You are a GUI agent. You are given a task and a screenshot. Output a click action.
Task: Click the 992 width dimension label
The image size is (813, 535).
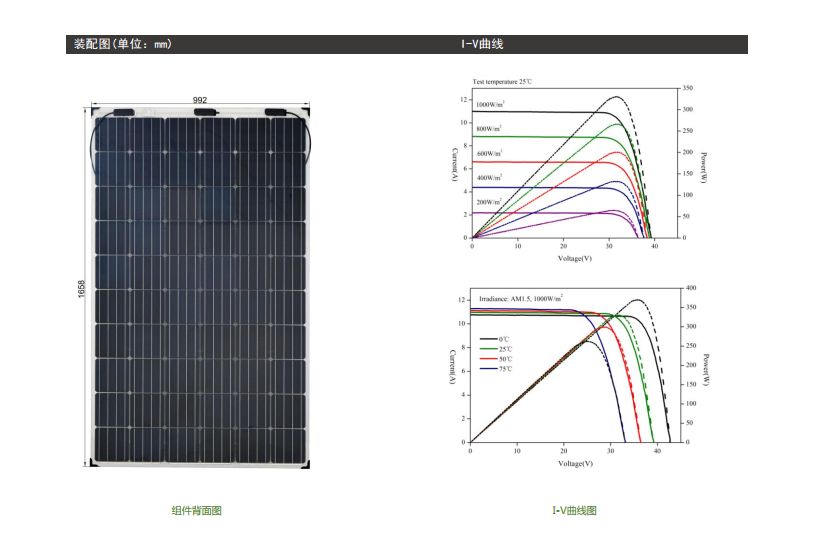tap(200, 100)
